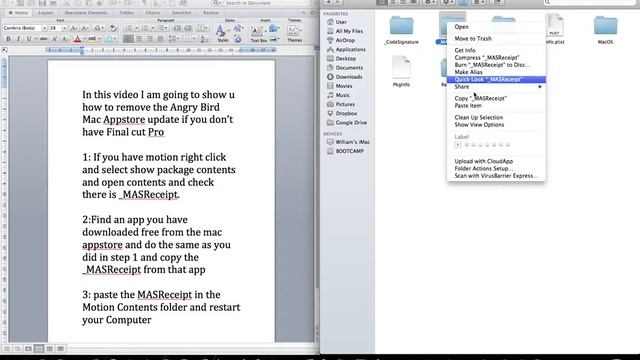Toggle strikethrough formatting in Word ribbon
This screenshot has width=640, height=360.
tap(43, 39)
